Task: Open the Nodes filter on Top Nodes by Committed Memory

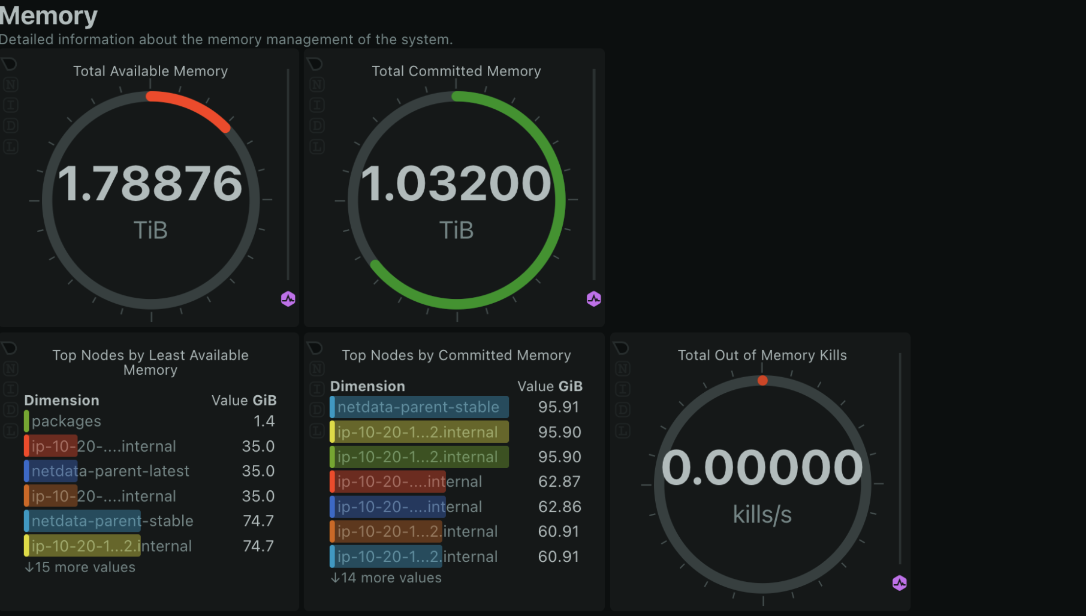Action: pos(317,366)
